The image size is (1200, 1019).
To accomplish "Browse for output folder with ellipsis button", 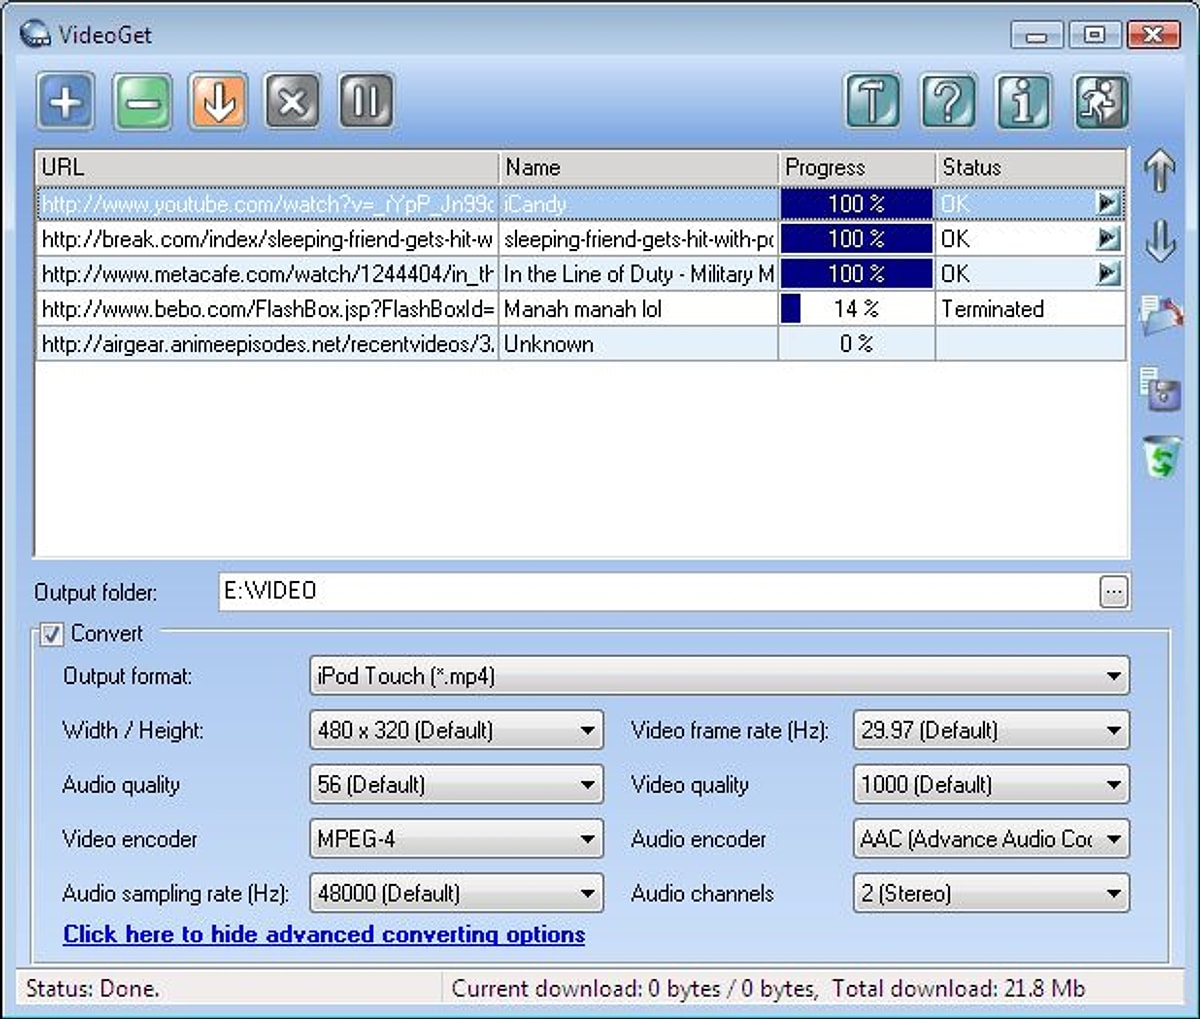I will (1113, 591).
